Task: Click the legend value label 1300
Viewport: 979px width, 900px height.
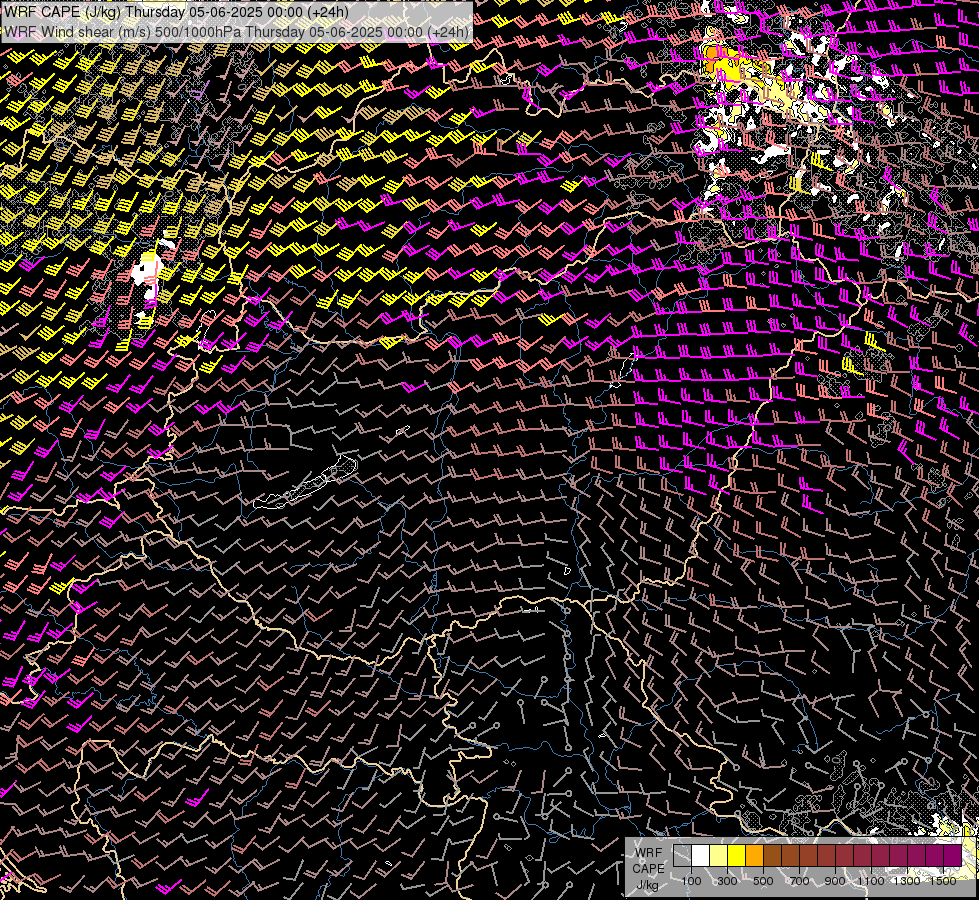Action: [907, 881]
